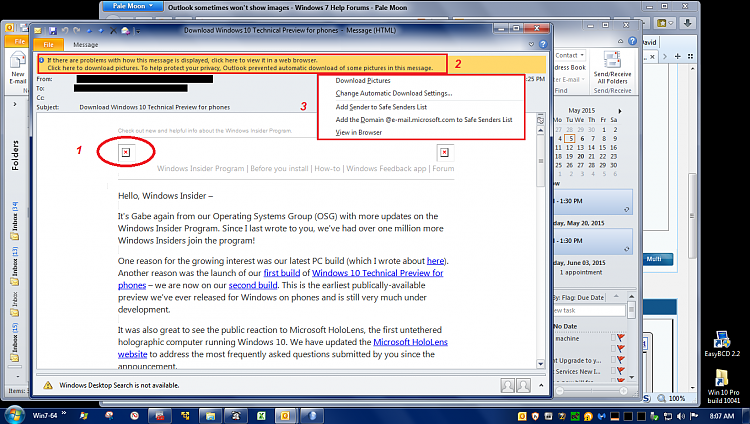Click Outlook zoom slider plus end
Screen dimensions: 750x424
click(624, 391)
